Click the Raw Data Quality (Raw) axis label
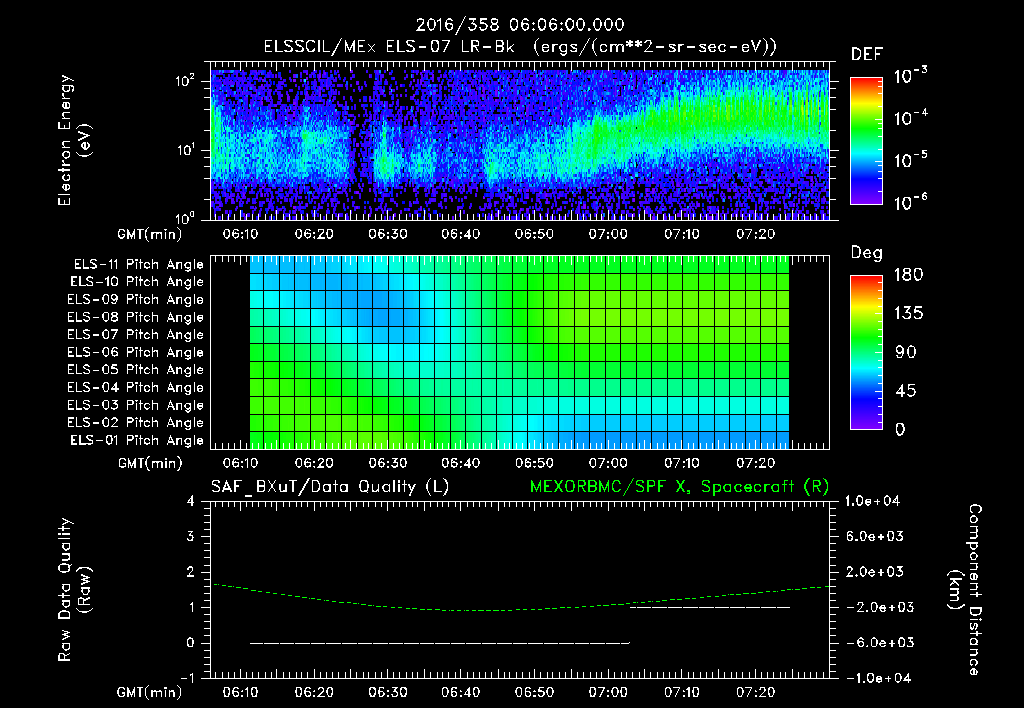This screenshot has width=1024, height=708. click(x=74, y=590)
